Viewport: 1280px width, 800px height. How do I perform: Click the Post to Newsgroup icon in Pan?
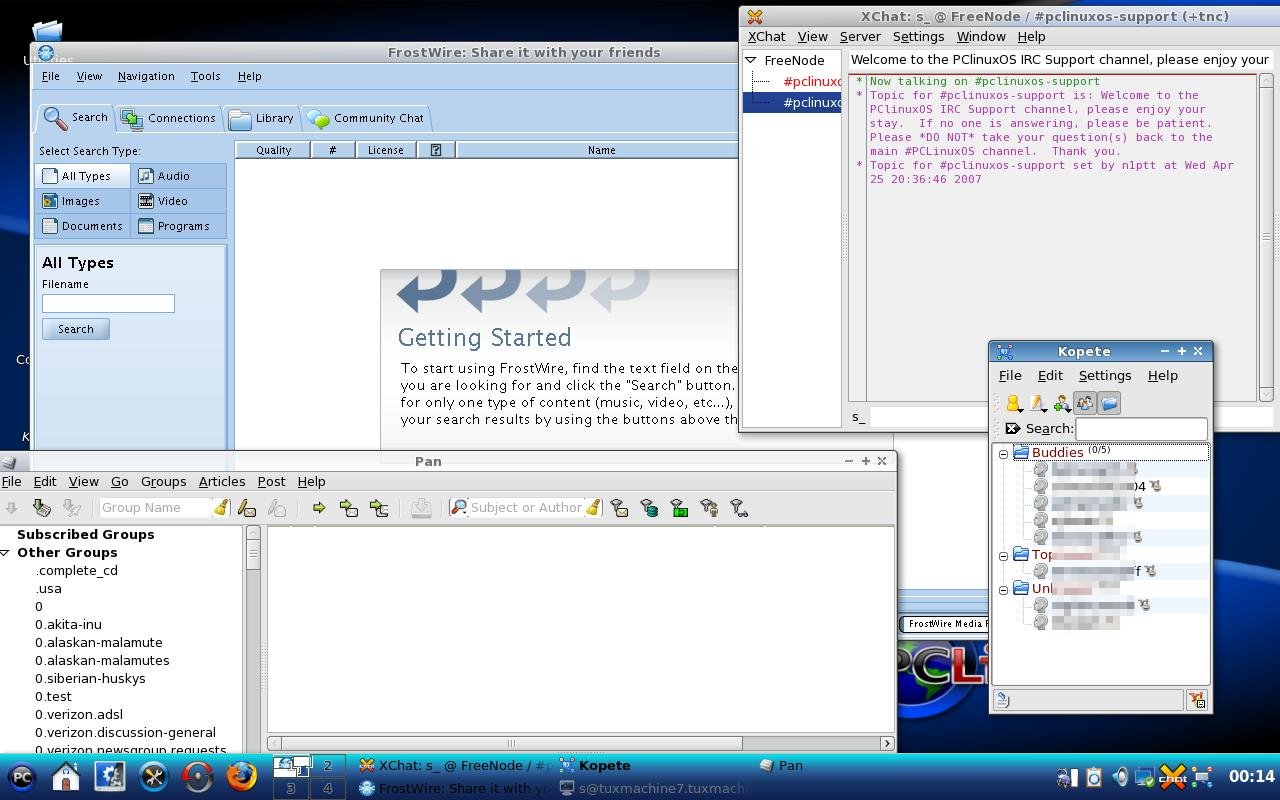pyautogui.click(x=247, y=508)
